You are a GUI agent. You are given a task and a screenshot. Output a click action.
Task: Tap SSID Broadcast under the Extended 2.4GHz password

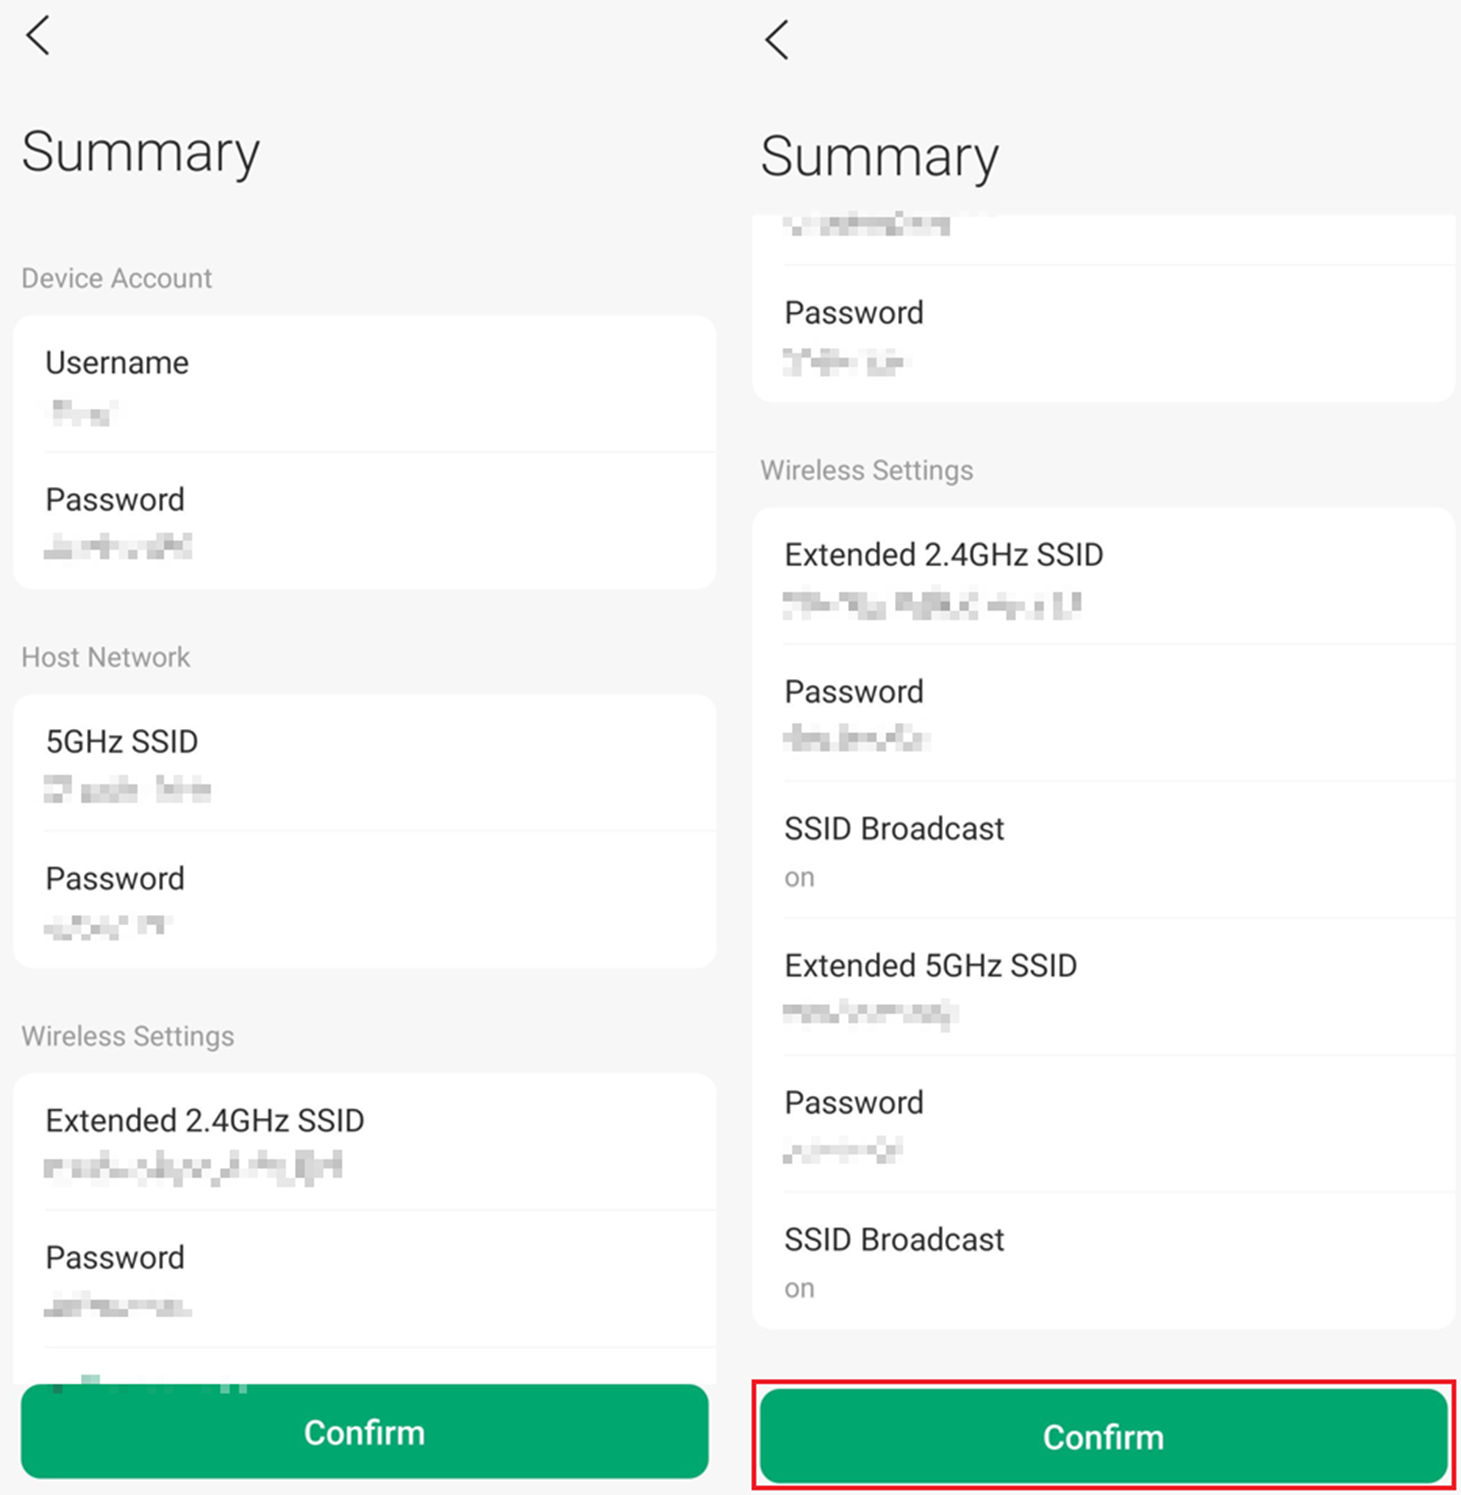pos(1103,850)
